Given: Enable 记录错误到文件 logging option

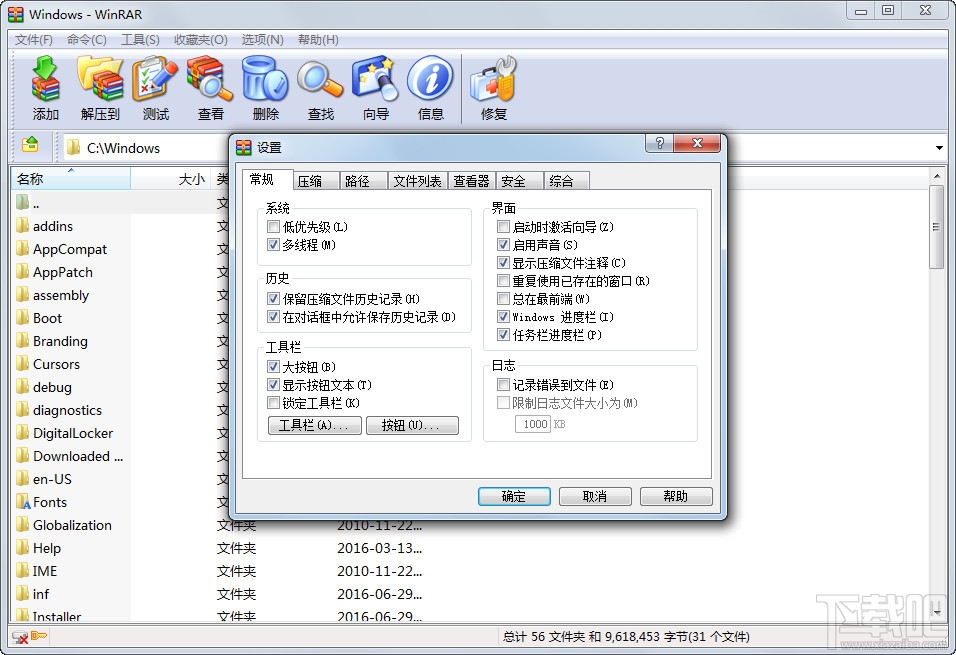Looking at the screenshot, I should click(x=503, y=383).
